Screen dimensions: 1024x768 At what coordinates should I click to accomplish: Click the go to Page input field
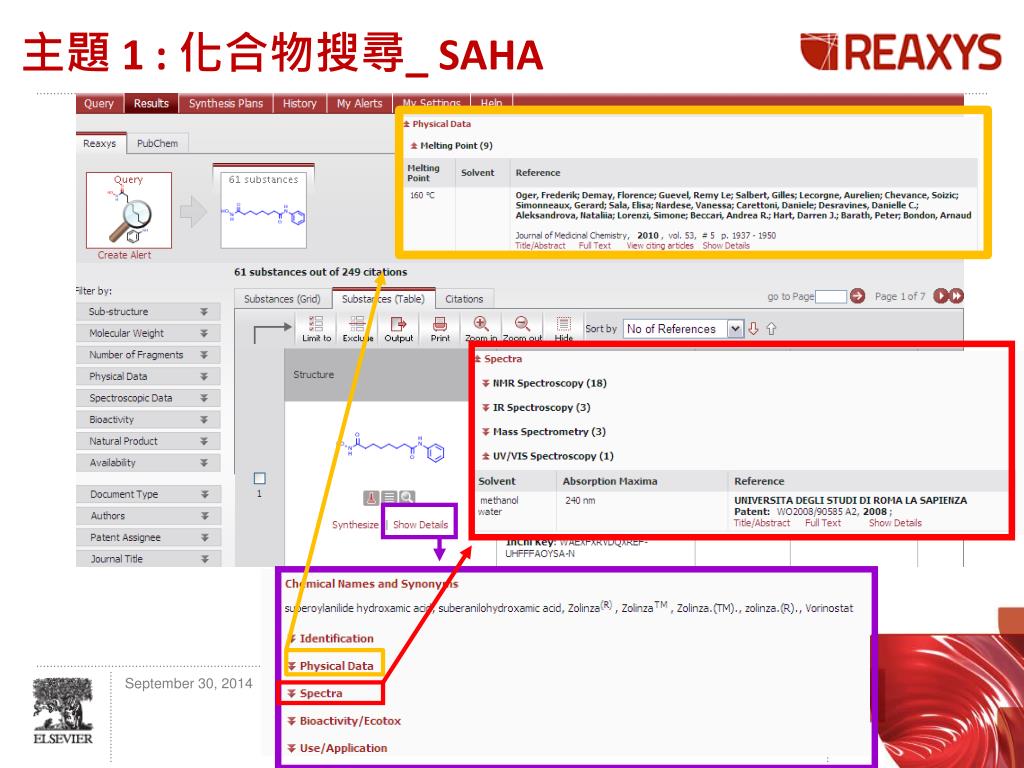coord(831,296)
